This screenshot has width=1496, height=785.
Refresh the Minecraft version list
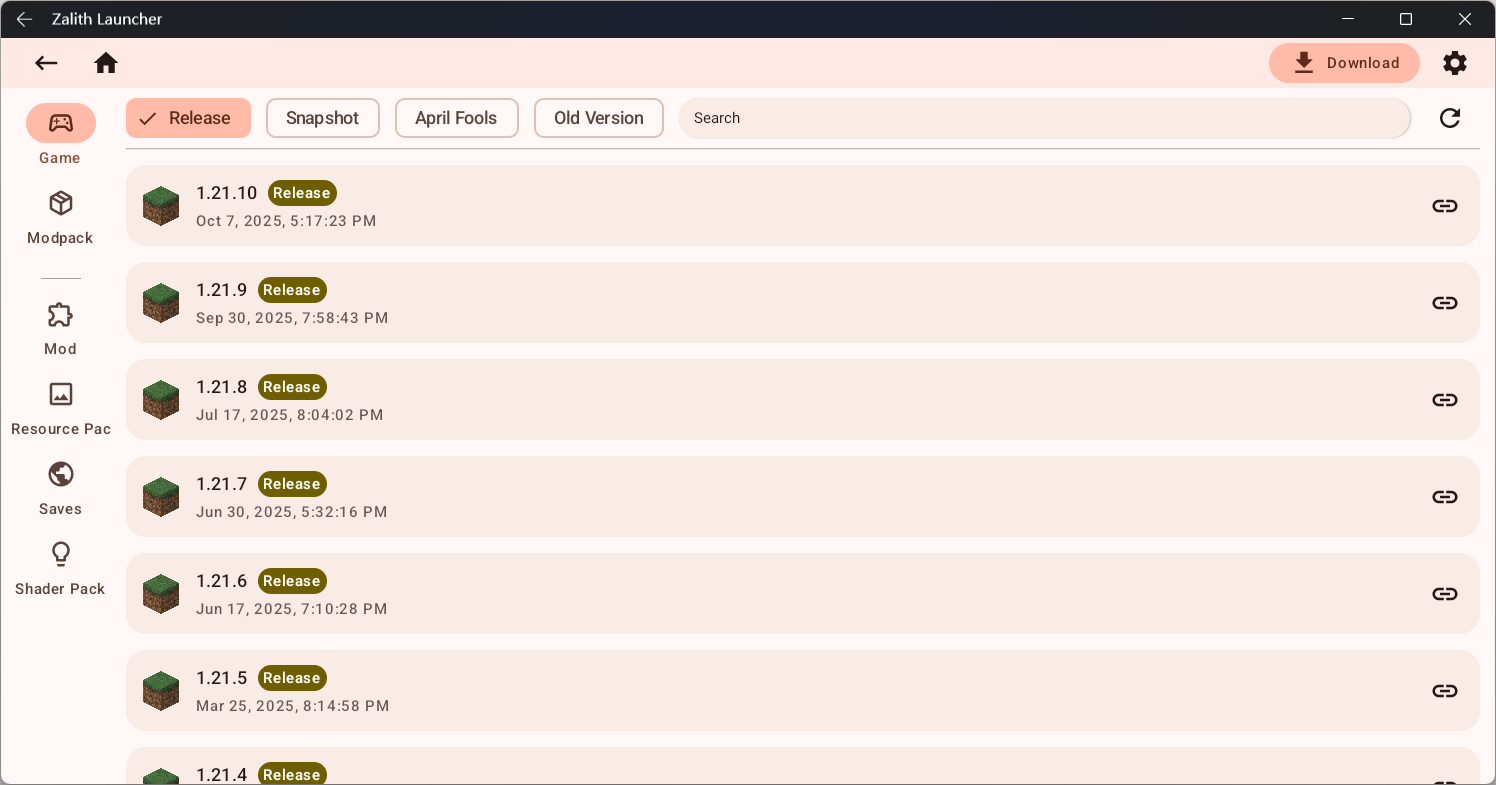click(1449, 118)
